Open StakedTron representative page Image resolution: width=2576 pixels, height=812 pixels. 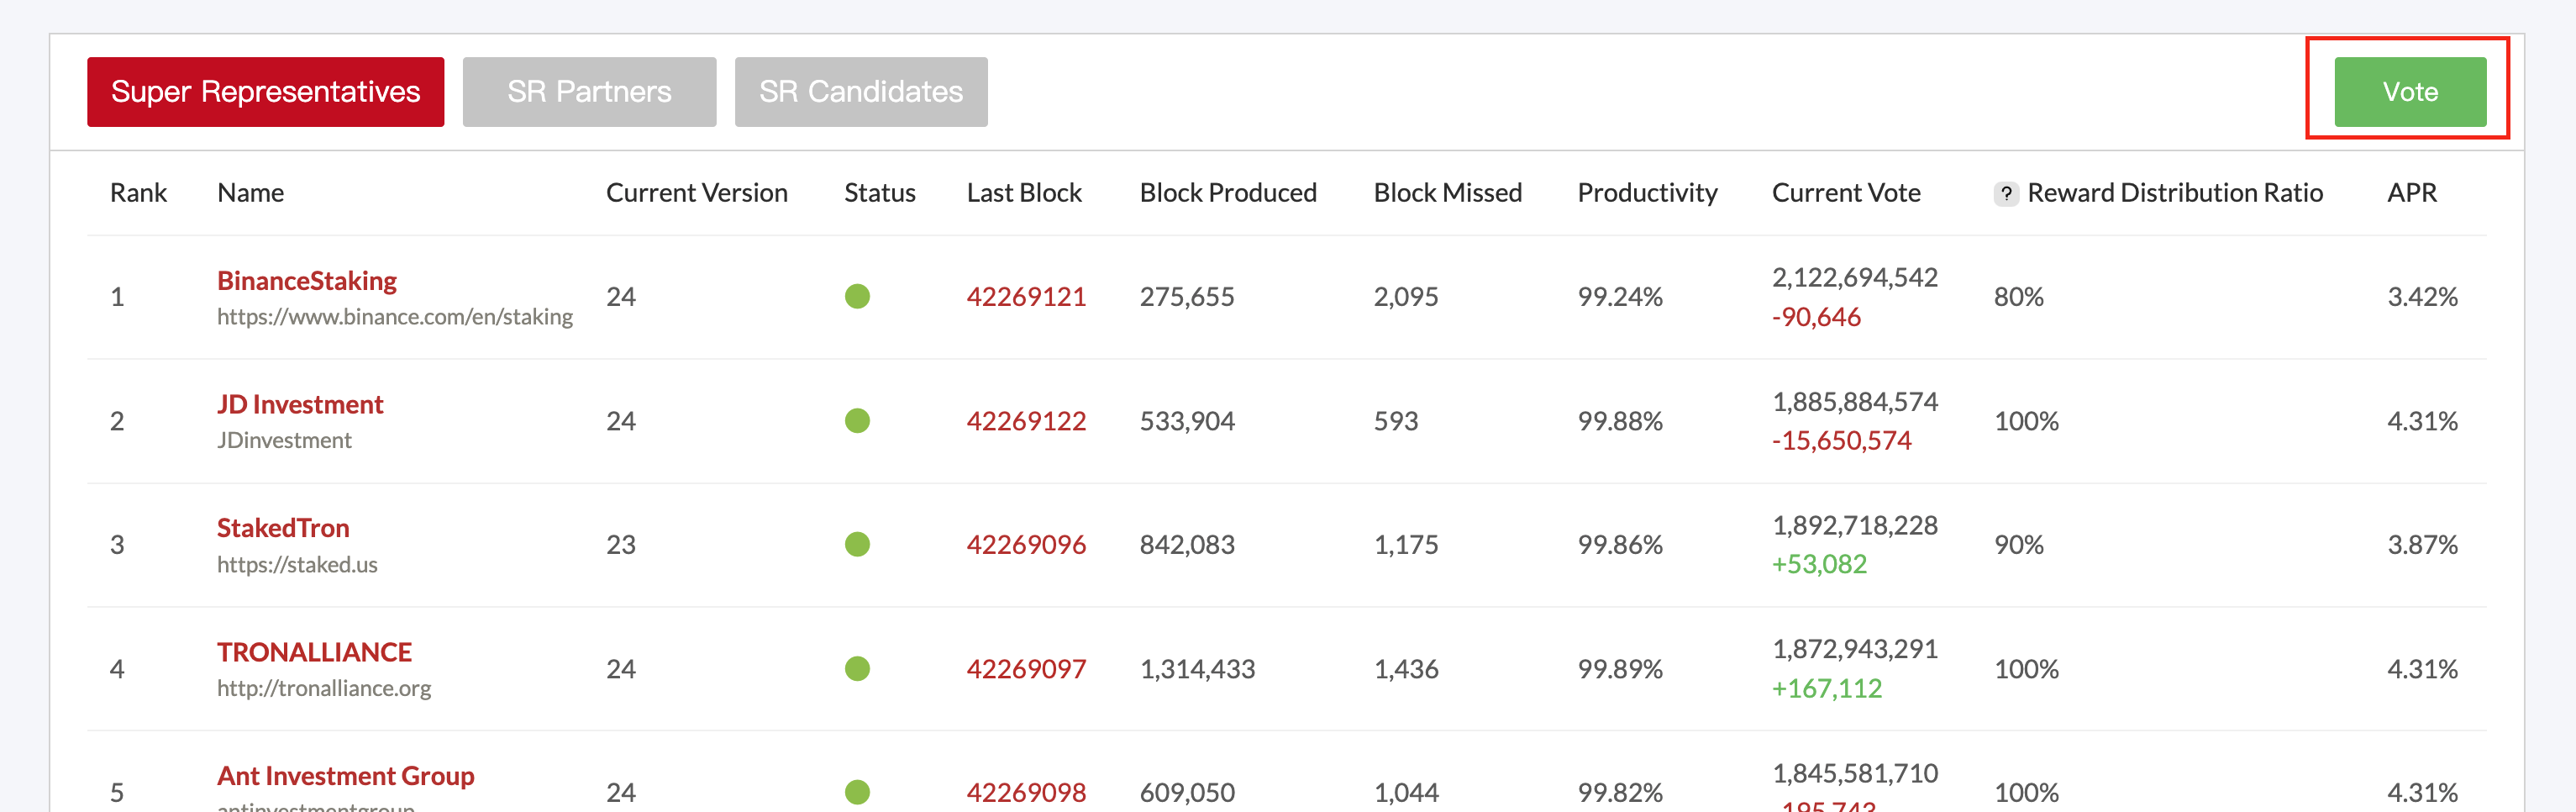[x=283, y=528]
